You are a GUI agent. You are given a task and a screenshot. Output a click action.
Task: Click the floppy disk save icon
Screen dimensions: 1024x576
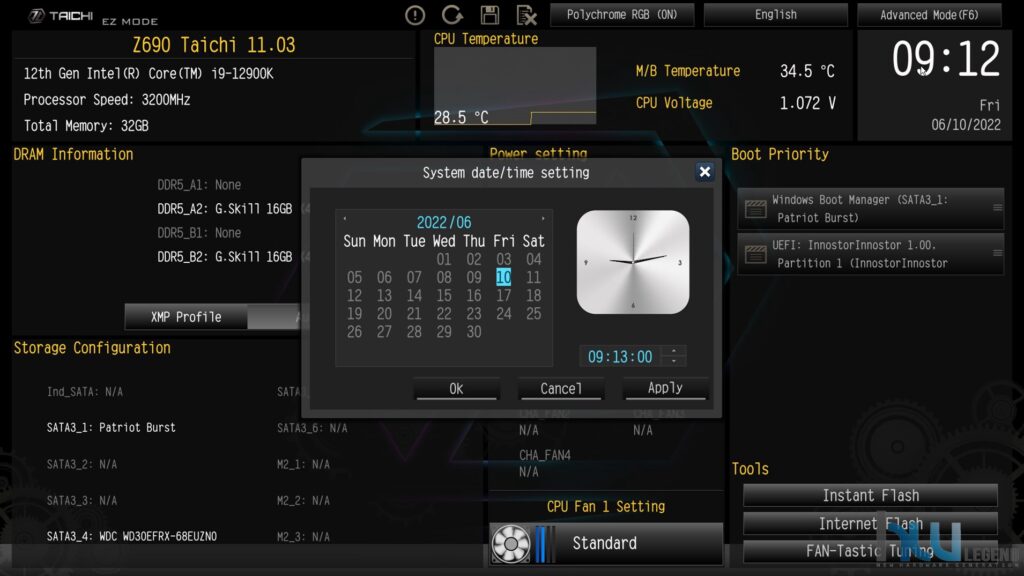490,14
